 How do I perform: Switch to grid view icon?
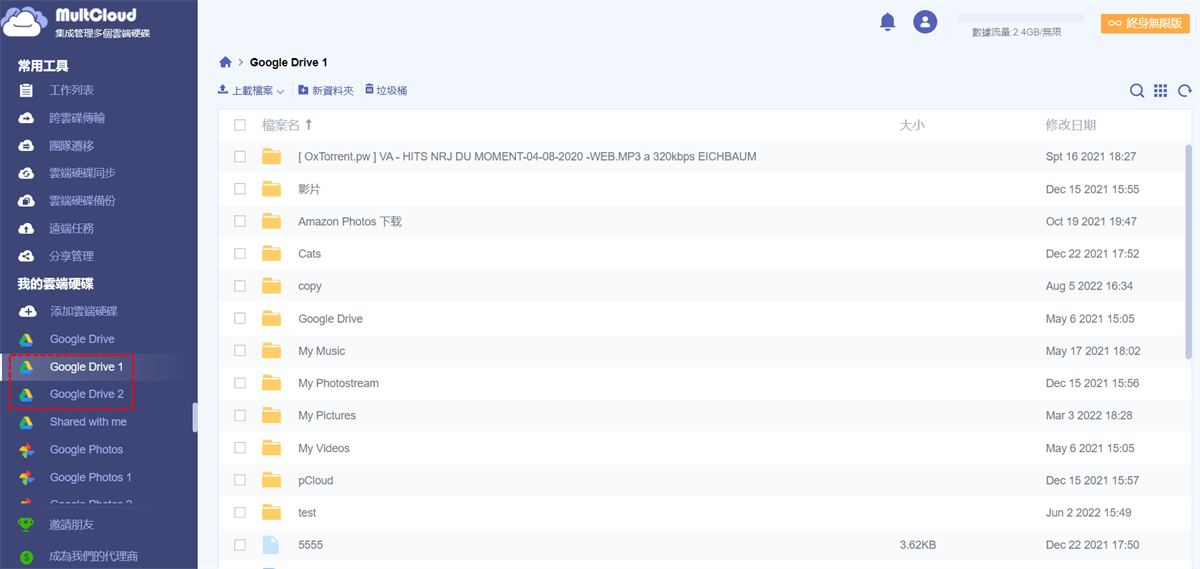pyautogui.click(x=1160, y=91)
